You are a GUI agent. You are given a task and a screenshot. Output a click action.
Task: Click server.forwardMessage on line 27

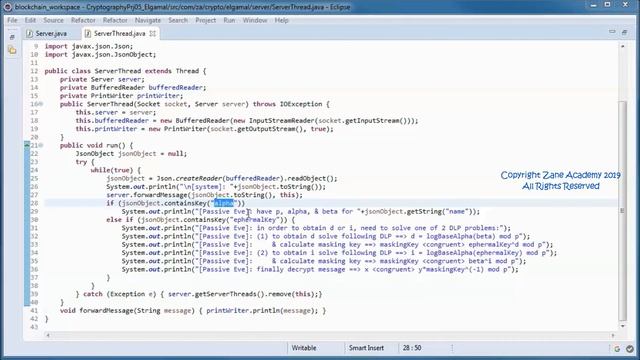(147, 195)
